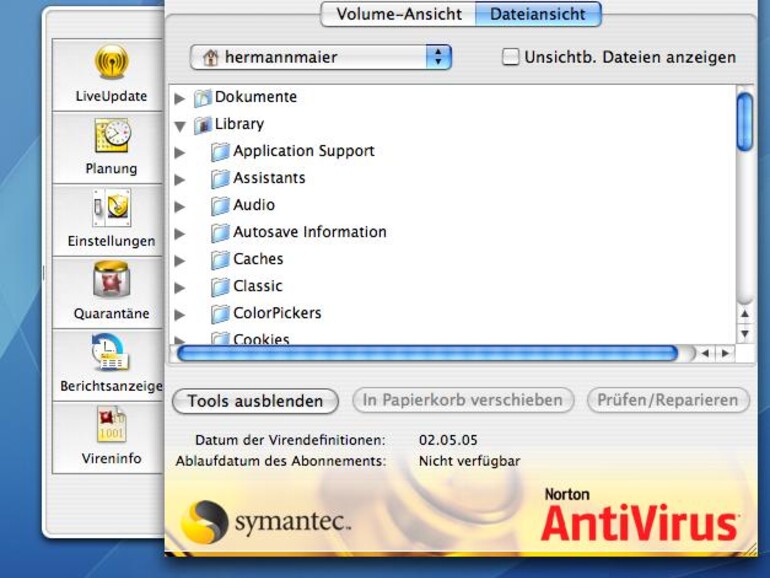Open the Planung clock calendar icon

(x=112, y=135)
